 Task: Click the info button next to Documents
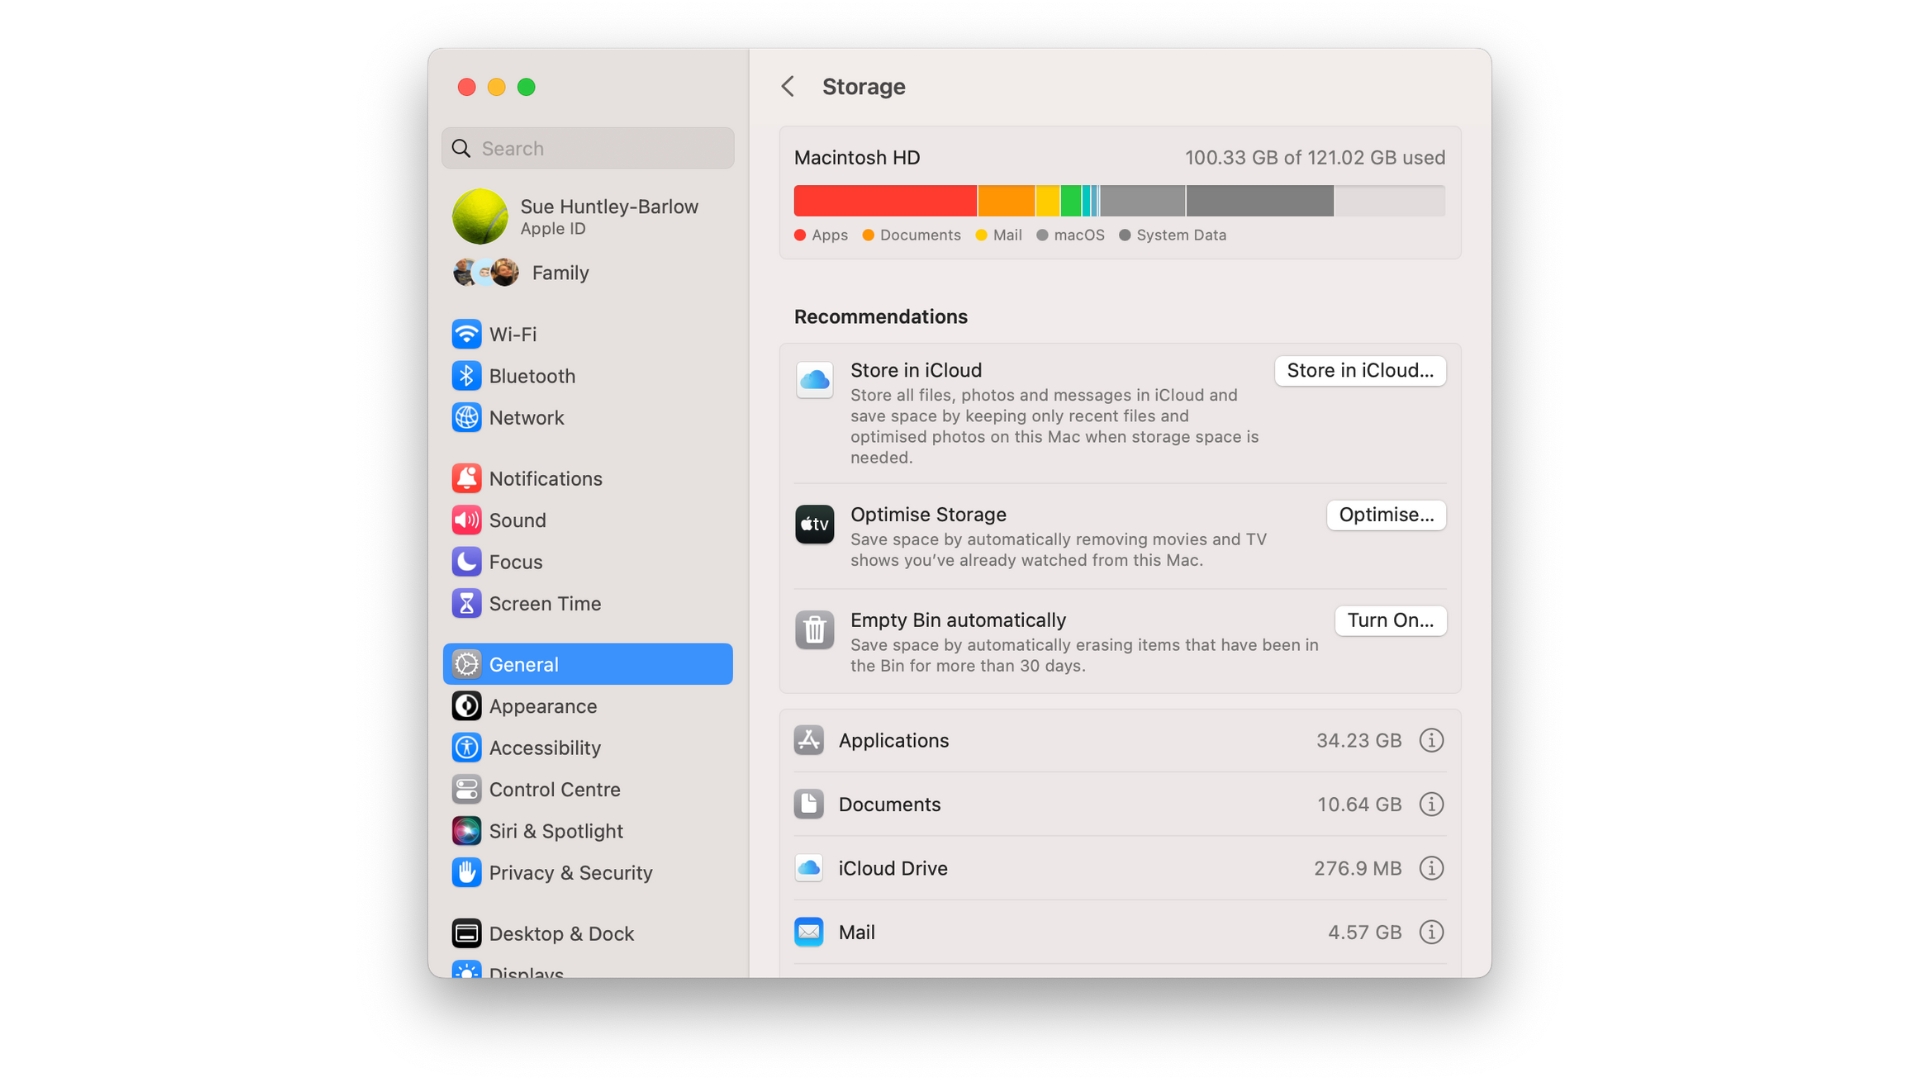coord(1431,803)
